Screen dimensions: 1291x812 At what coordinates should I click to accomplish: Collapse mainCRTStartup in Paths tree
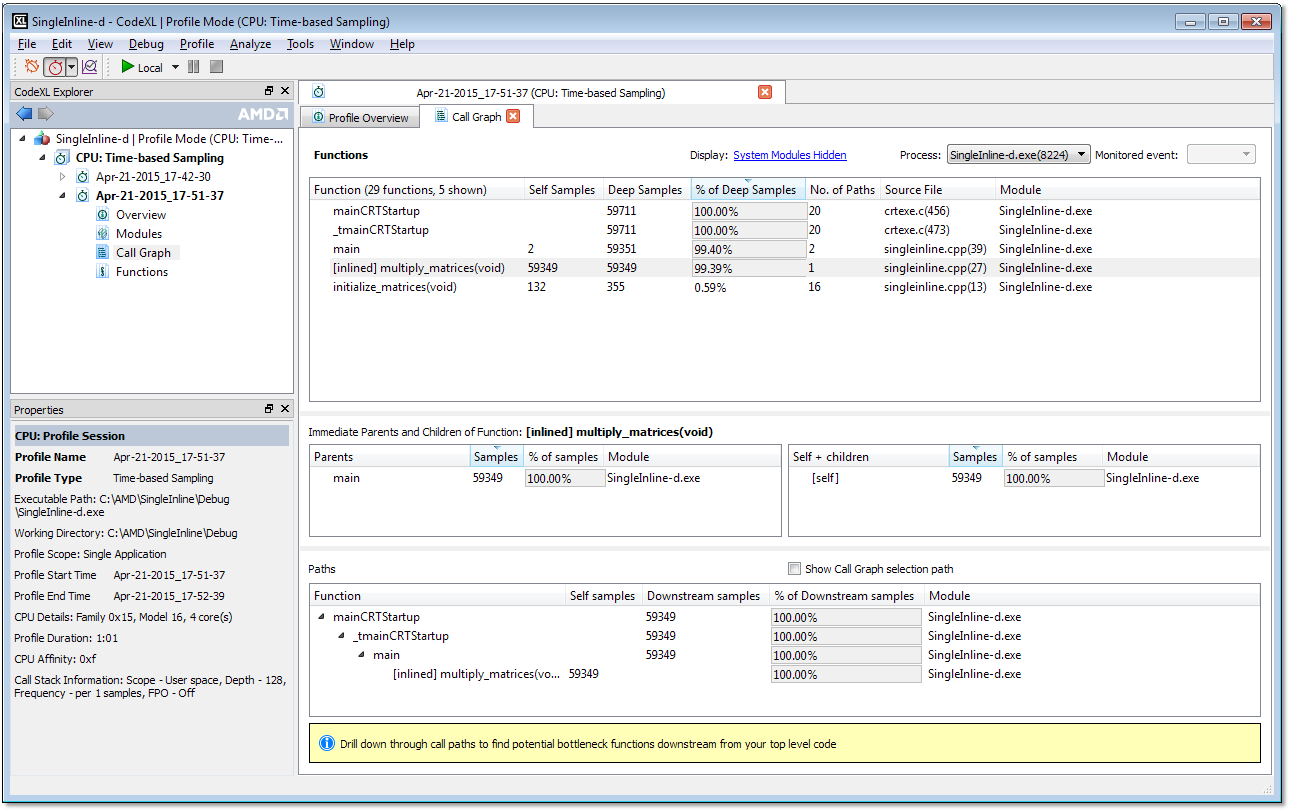pos(322,617)
